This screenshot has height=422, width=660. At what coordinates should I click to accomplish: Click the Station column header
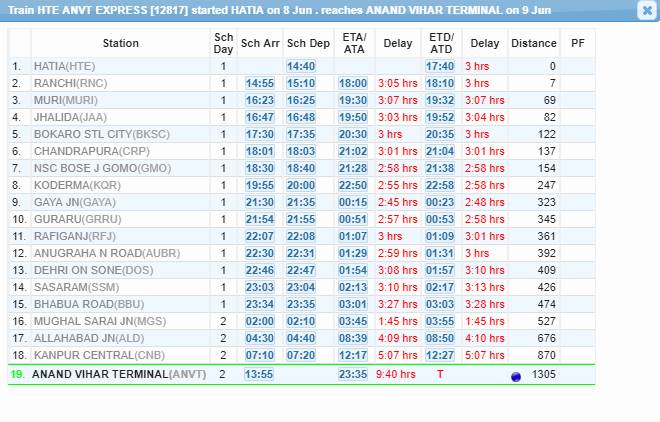[121, 44]
